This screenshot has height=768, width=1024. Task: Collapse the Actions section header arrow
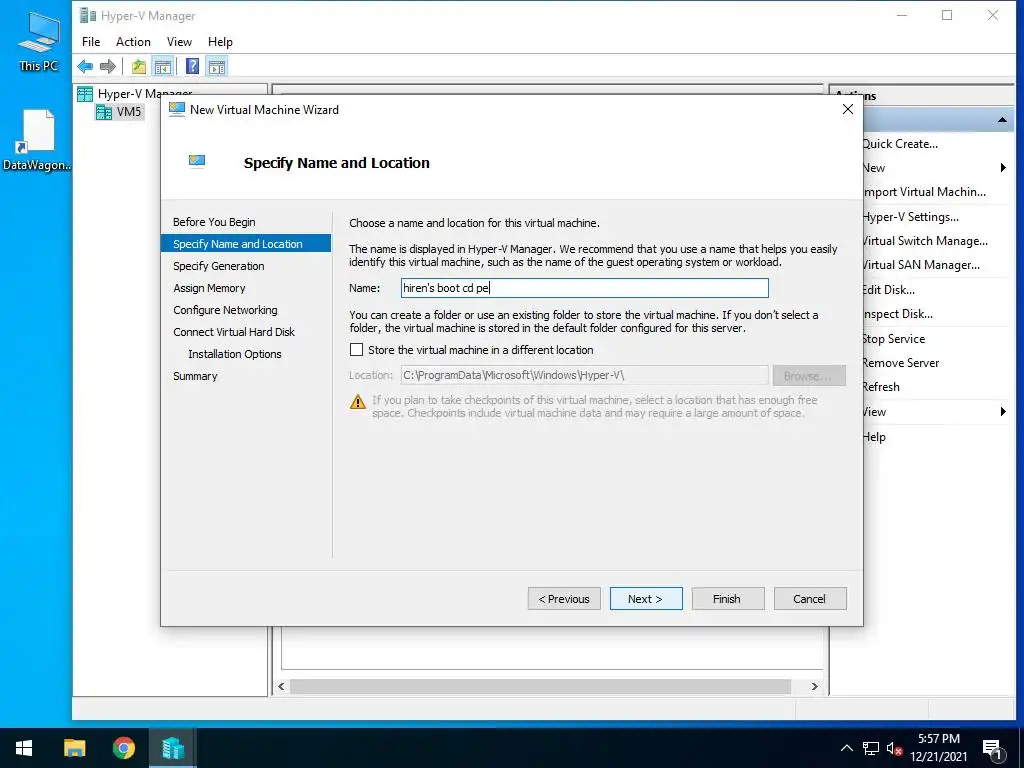point(1002,120)
